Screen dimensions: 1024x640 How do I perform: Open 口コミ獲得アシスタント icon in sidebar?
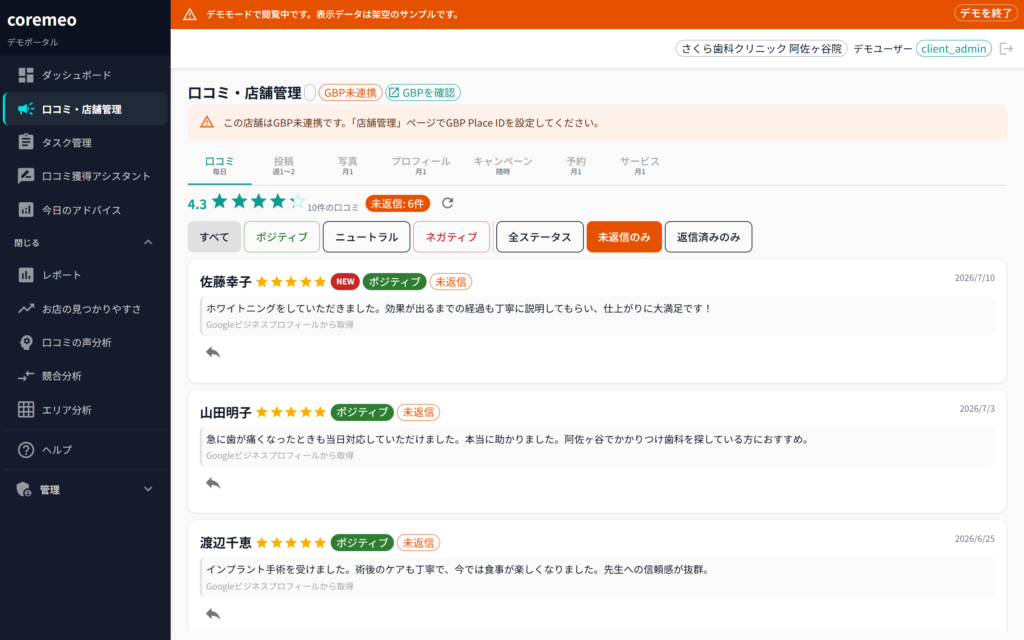(25, 176)
